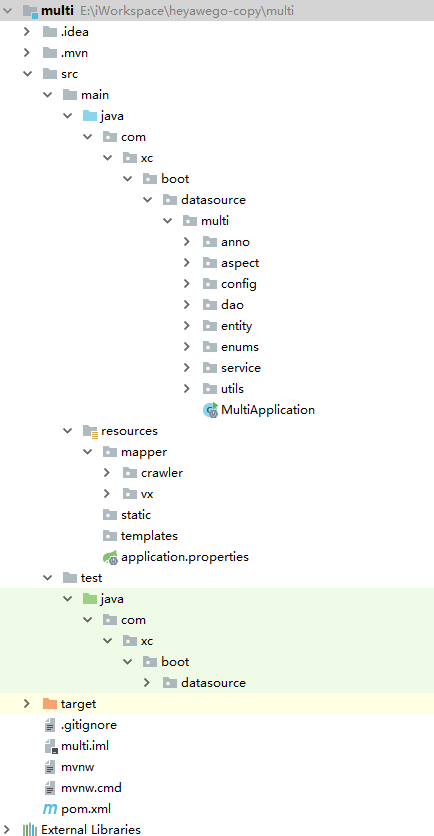The height and width of the screenshot is (836, 434).
Task: Collapse the multi project root node
Action: click(8, 11)
